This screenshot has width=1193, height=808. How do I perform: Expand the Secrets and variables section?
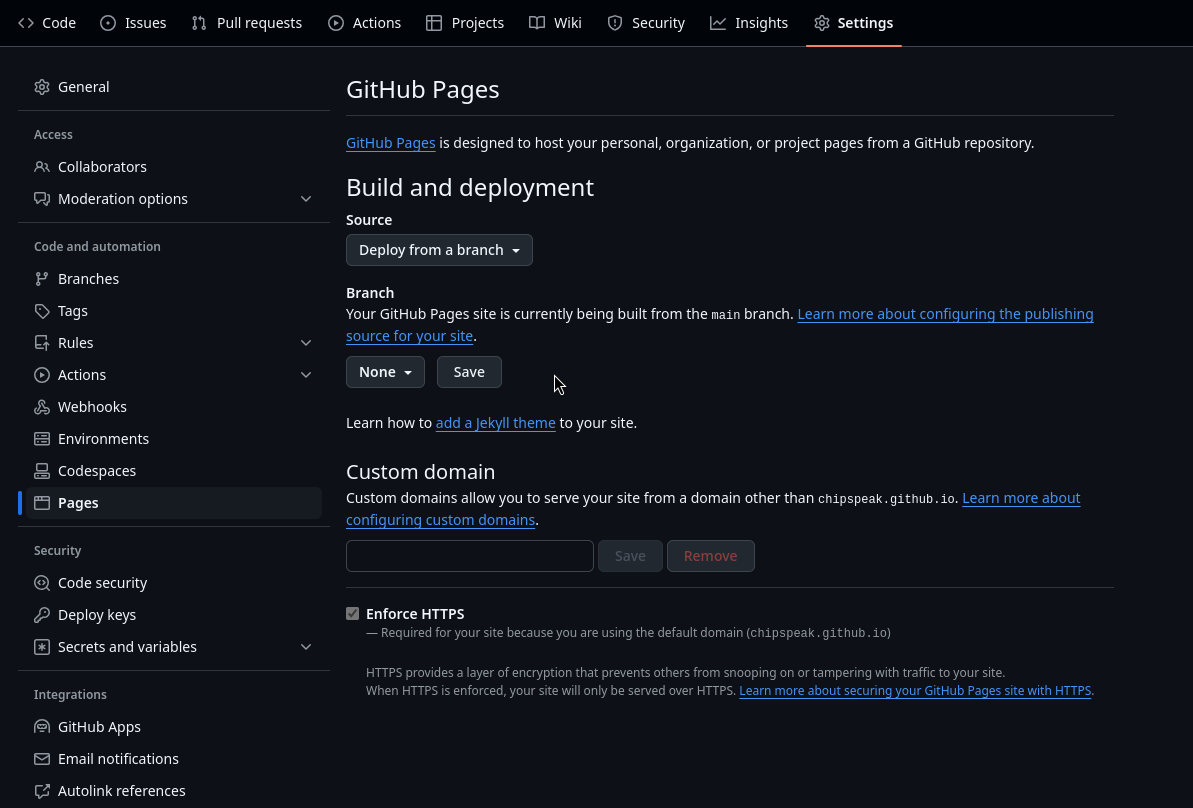coord(306,646)
